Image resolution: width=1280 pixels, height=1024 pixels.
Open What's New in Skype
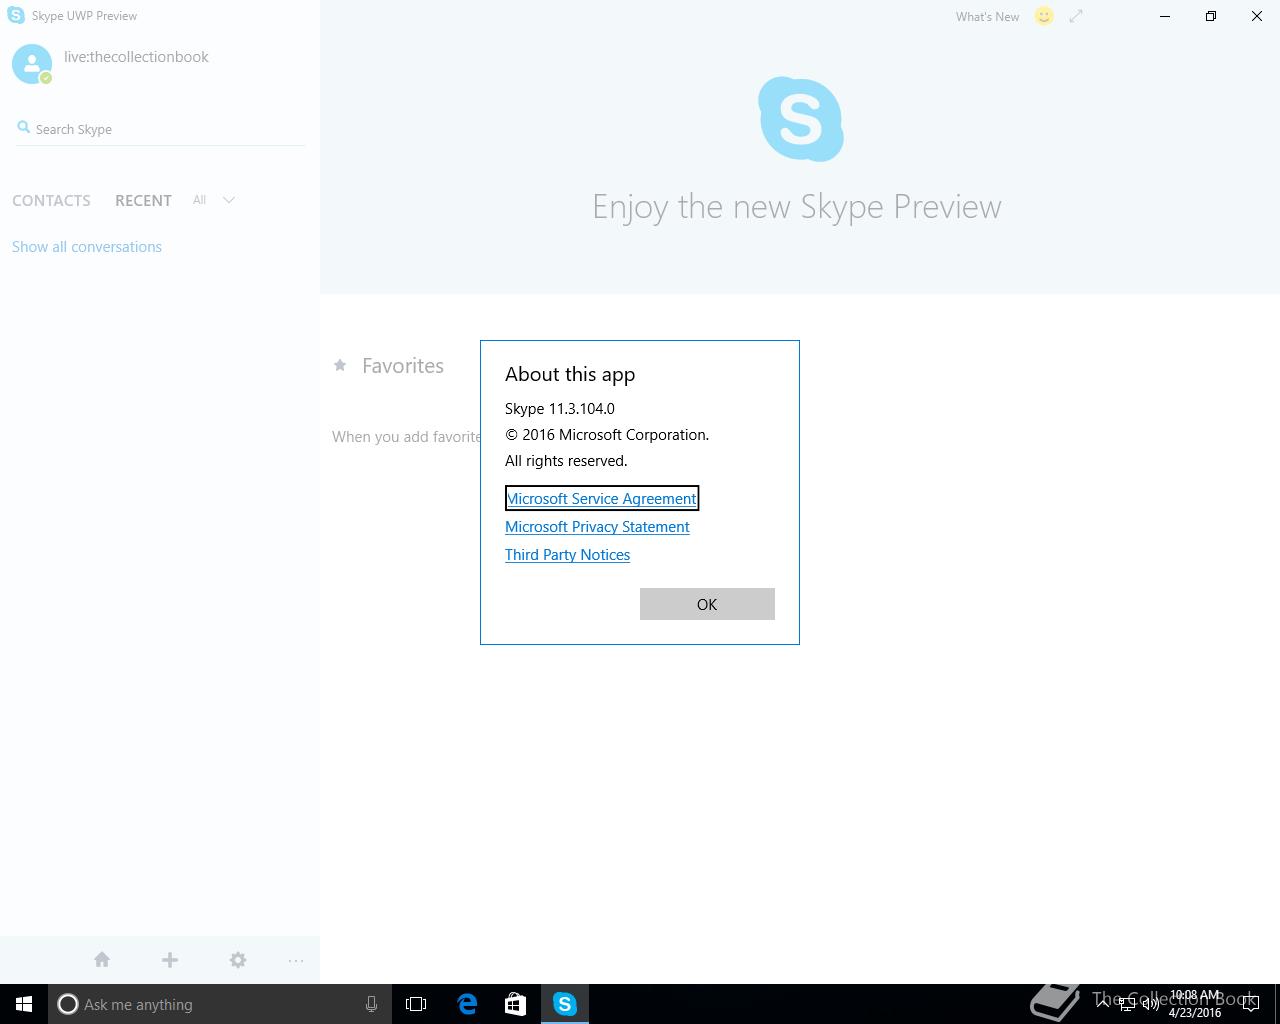pos(987,16)
